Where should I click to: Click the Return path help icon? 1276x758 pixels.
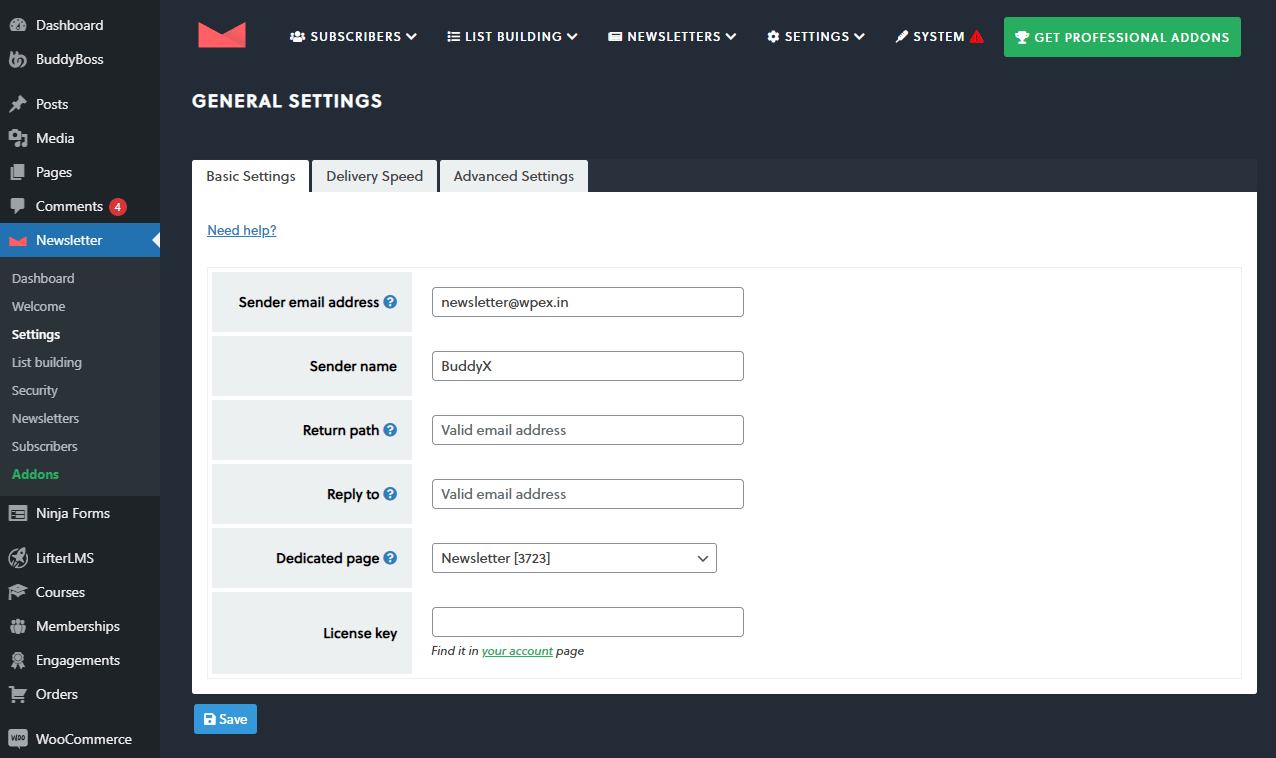pyautogui.click(x=390, y=430)
